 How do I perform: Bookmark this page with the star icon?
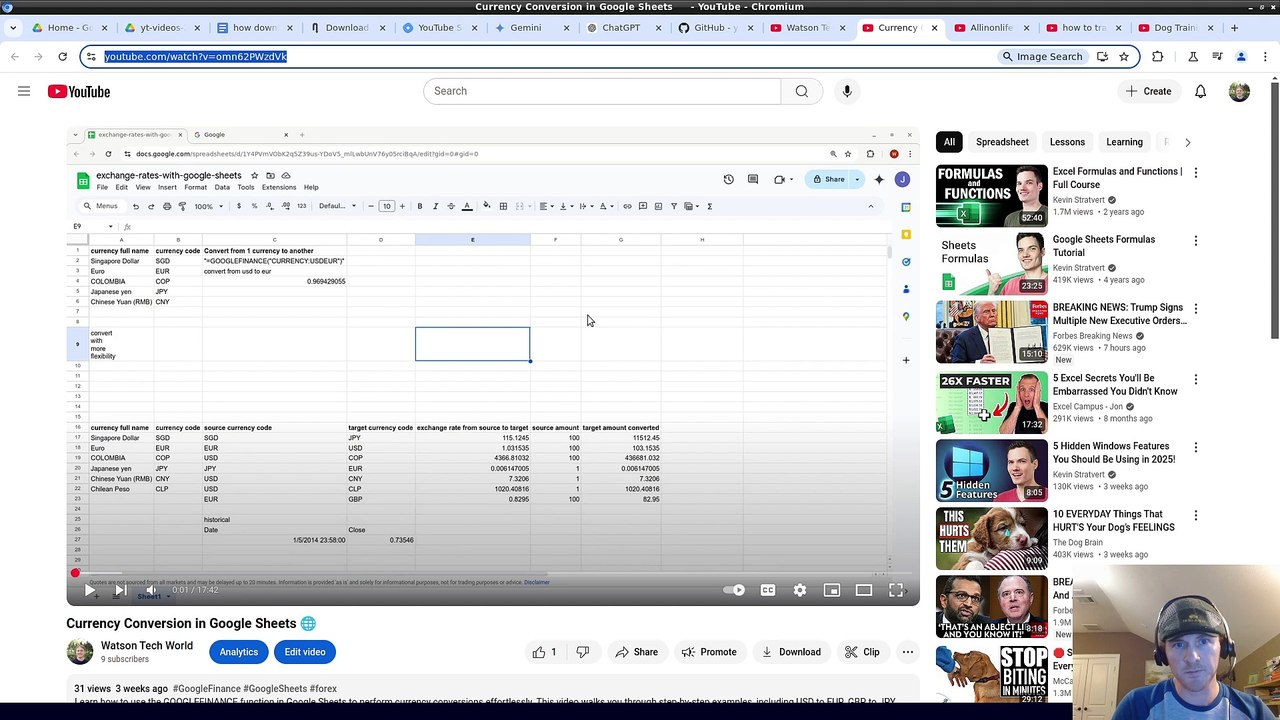click(x=1124, y=57)
